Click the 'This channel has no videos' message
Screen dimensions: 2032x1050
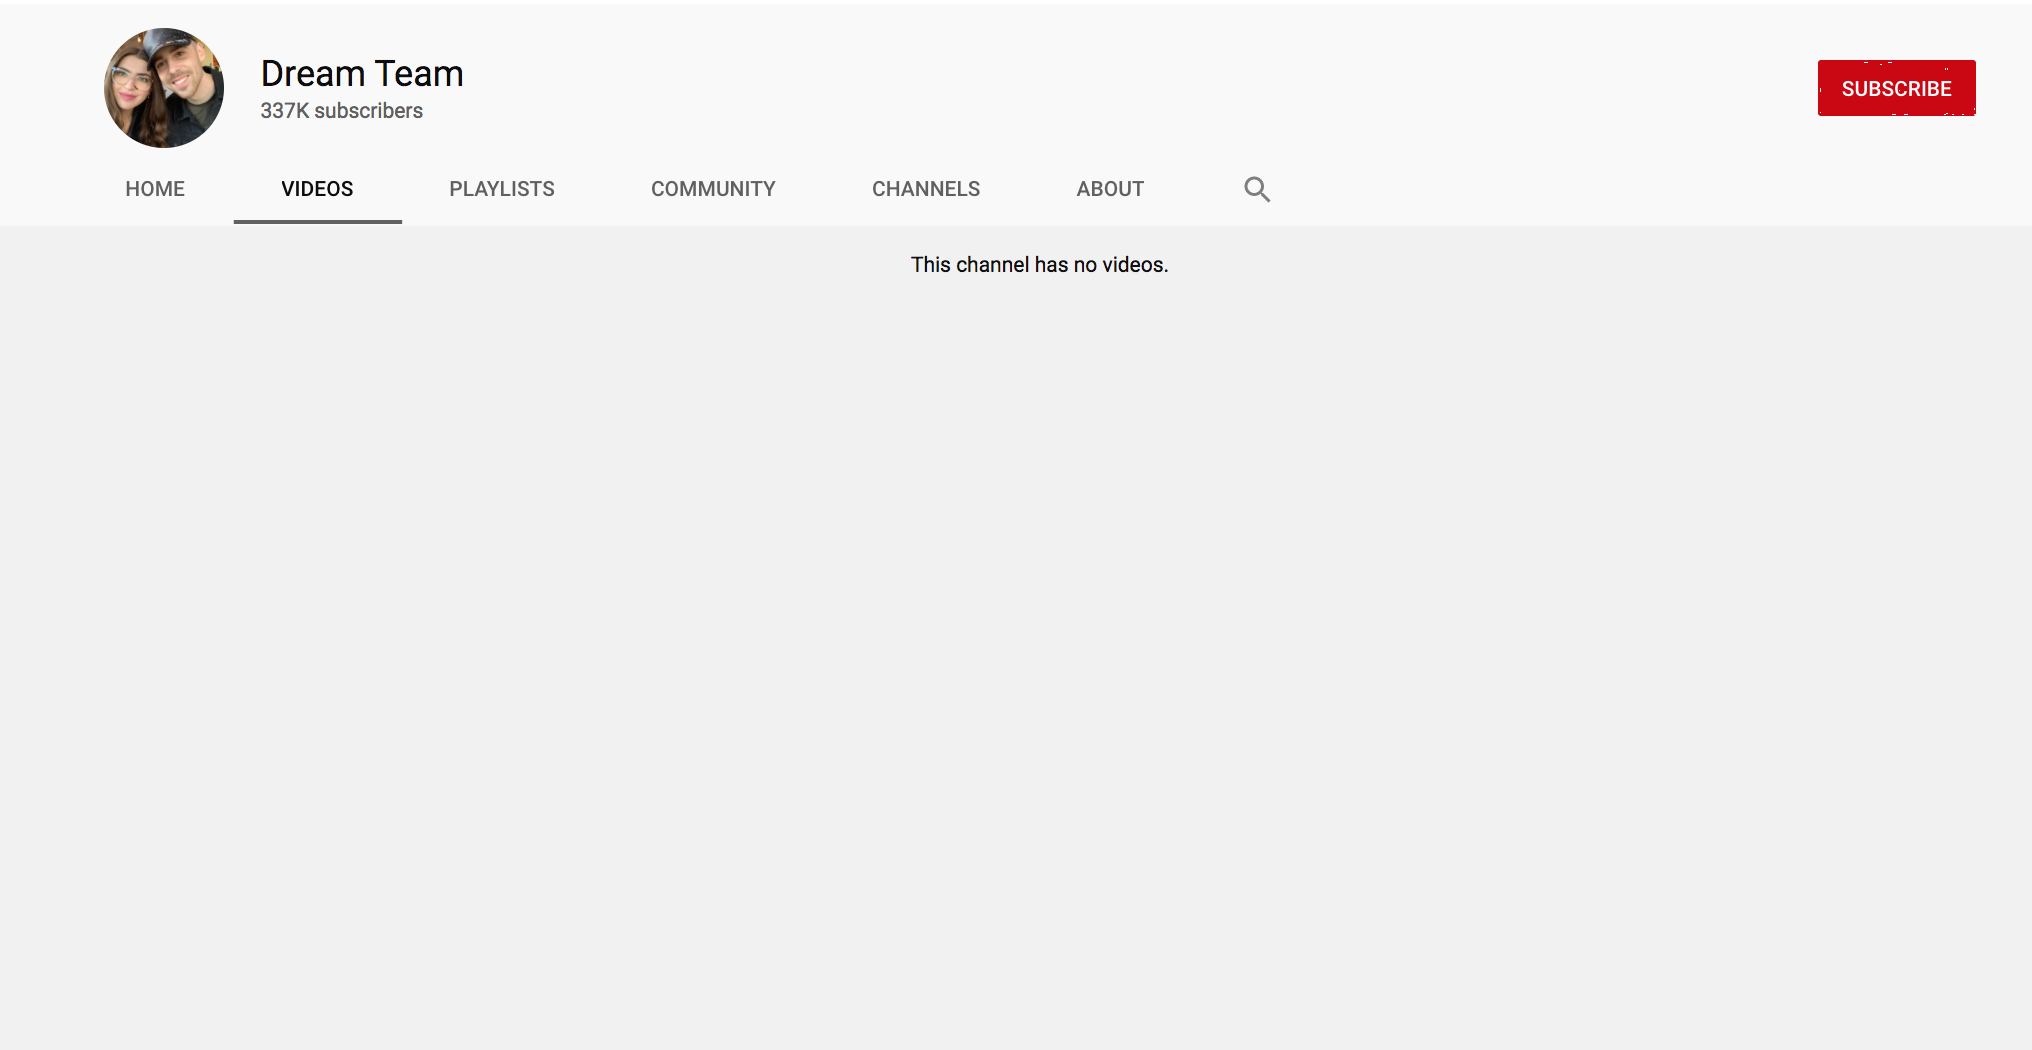point(1039,265)
